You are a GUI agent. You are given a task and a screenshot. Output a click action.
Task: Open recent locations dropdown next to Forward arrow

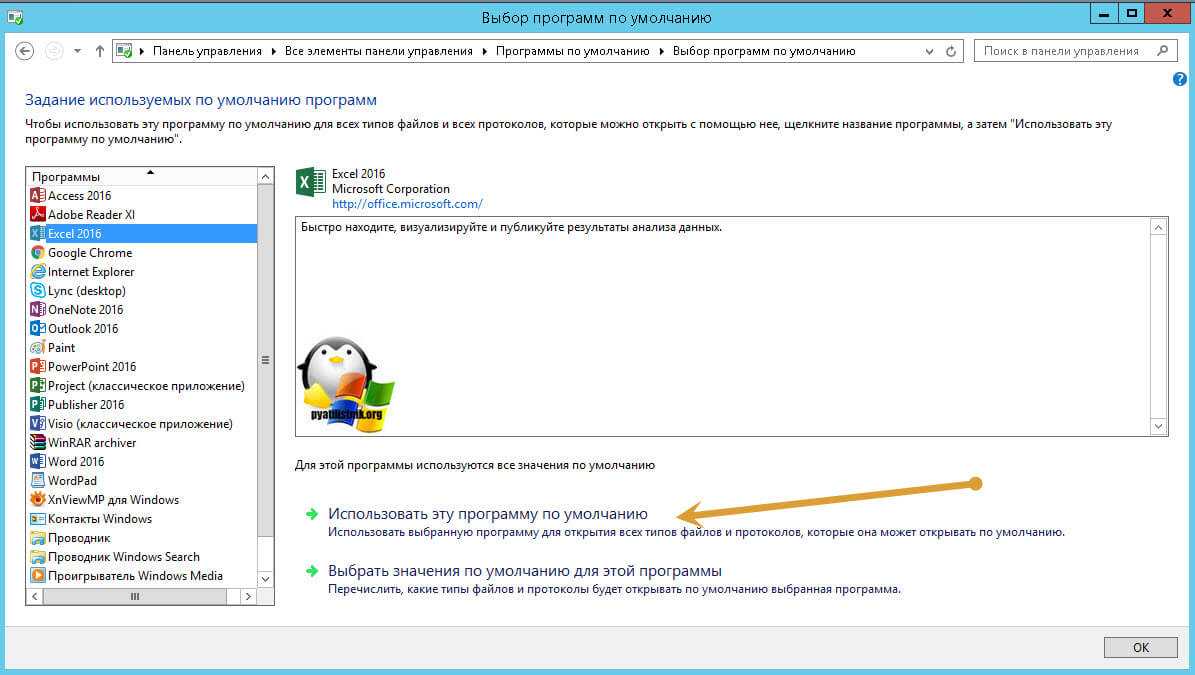[x=78, y=51]
